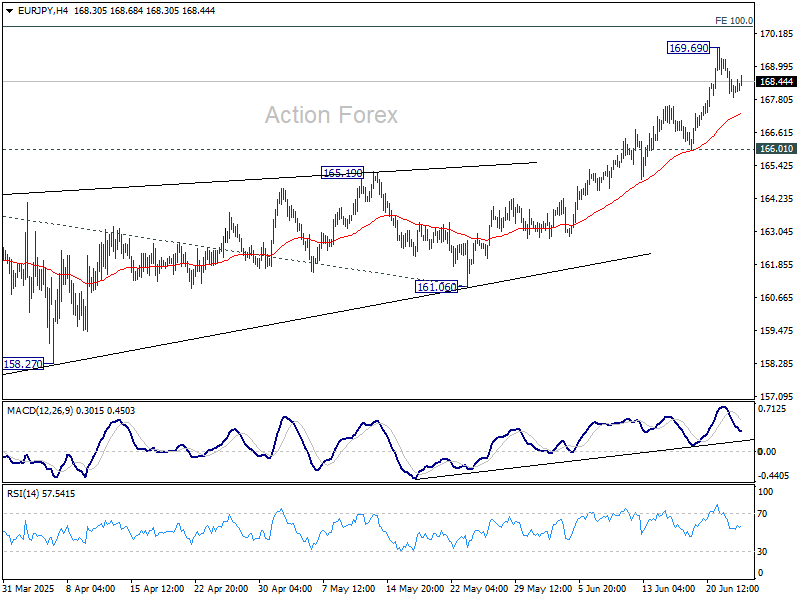Select the 166.010 support level tag
This screenshot has width=800, height=600.
[776, 148]
